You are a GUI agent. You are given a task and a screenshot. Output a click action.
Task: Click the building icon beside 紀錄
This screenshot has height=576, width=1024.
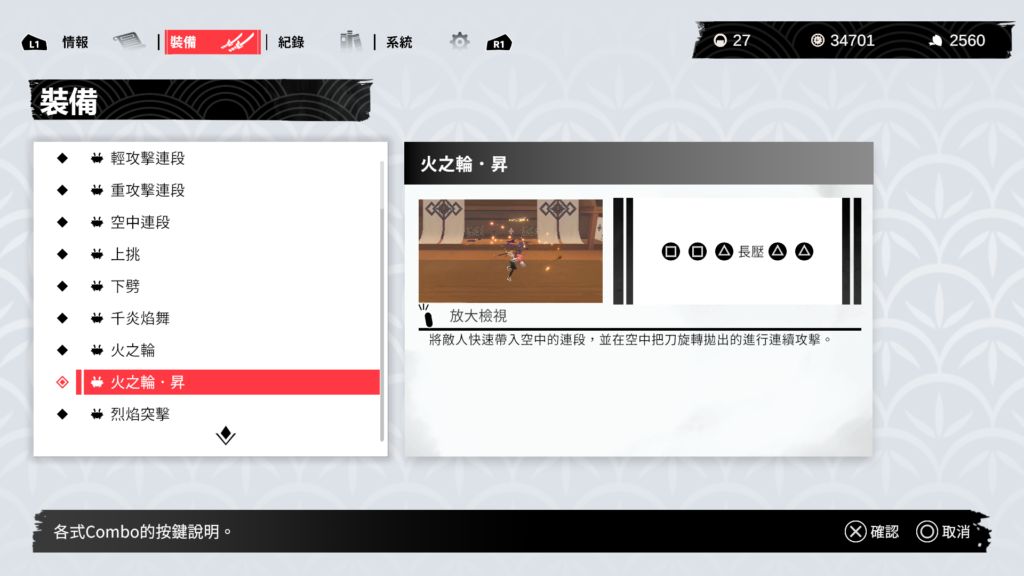point(350,41)
